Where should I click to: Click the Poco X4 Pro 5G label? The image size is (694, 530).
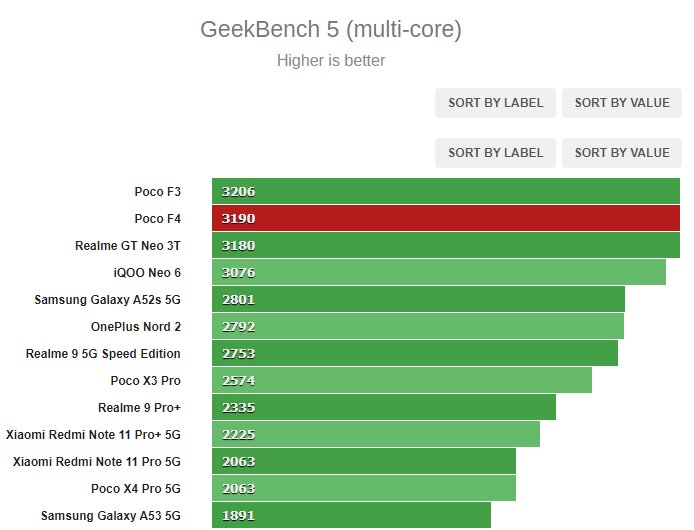pos(136,488)
